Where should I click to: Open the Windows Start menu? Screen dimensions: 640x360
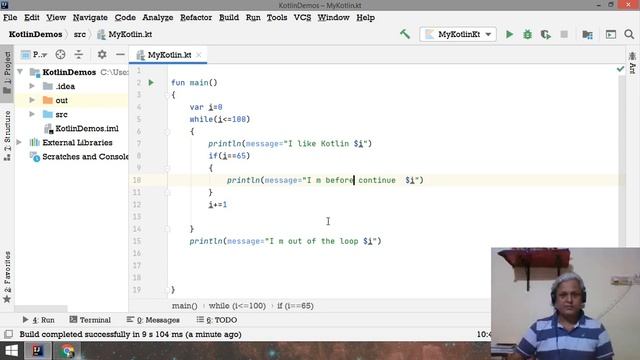tap(11, 351)
